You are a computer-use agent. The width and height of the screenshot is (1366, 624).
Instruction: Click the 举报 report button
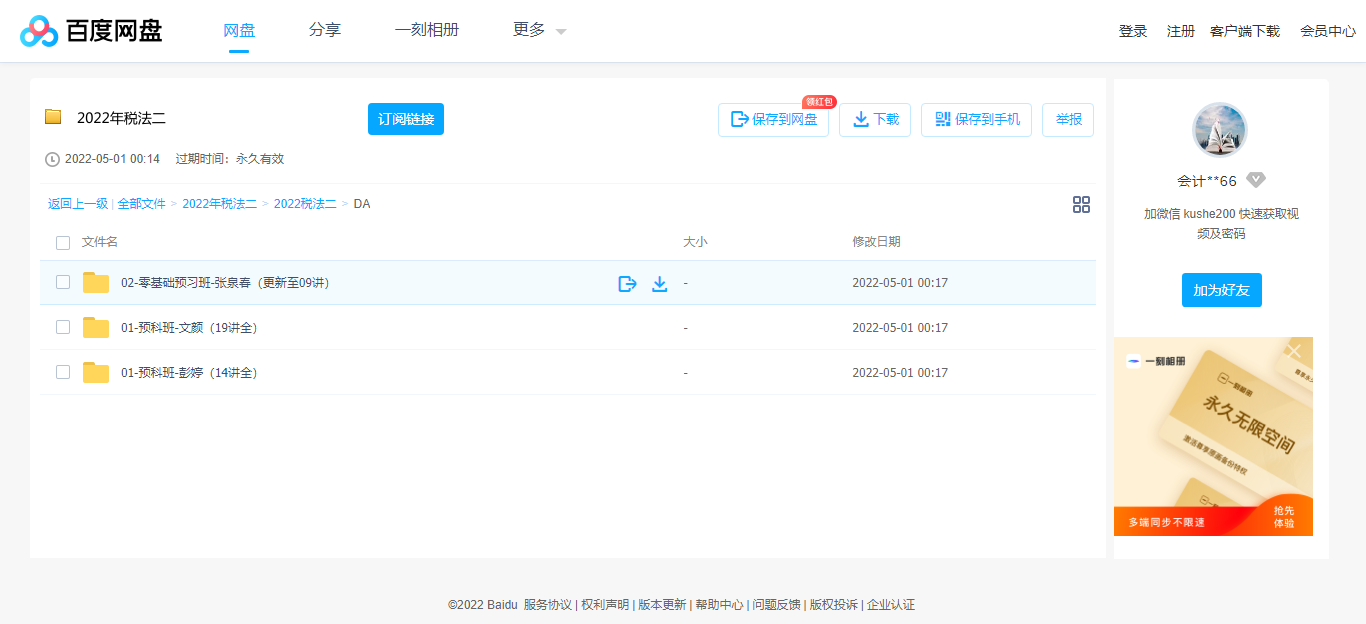1068,120
